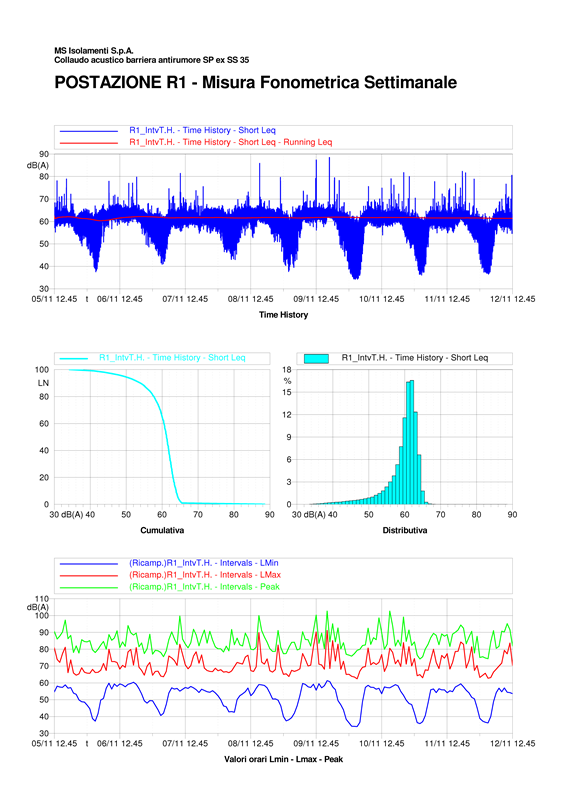Click the 12/11 12.45 label under Time History
Viewport: 566px width, 800px height.
512,299
